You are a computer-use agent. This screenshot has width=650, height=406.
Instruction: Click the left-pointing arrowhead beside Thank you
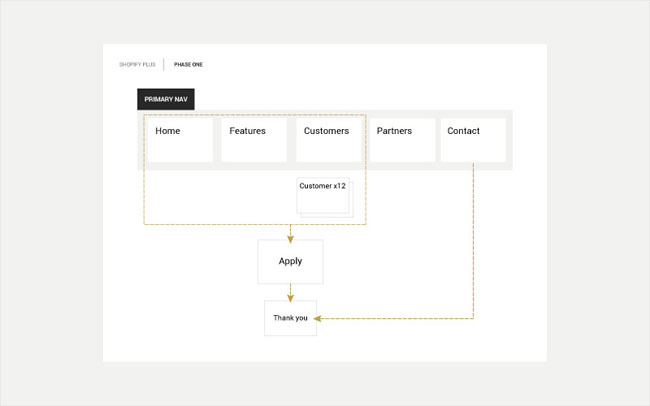(x=320, y=318)
